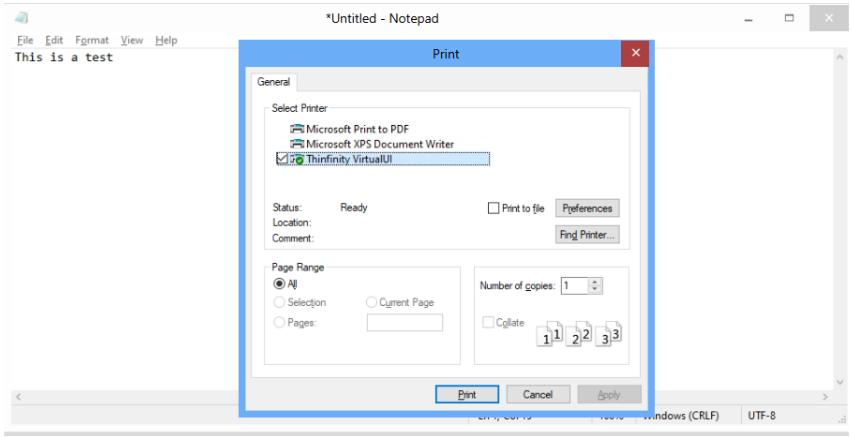Open the View menu in Notepad
Viewport: 851px width, 437px height.
point(132,40)
